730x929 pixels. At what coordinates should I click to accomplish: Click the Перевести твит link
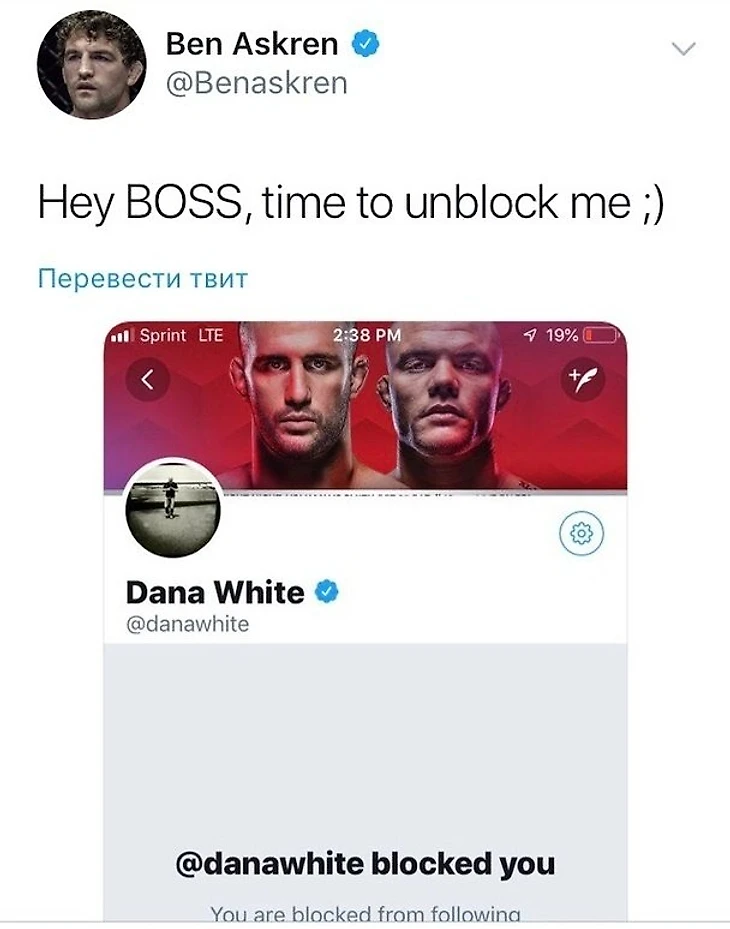click(143, 278)
